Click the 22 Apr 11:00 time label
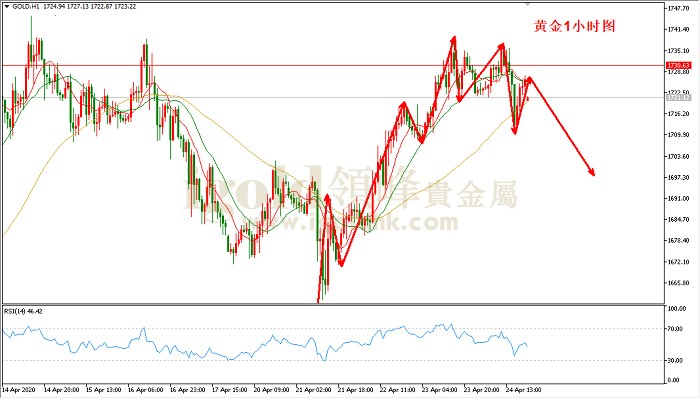This screenshot has width=700, height=398. click(397, 390)
